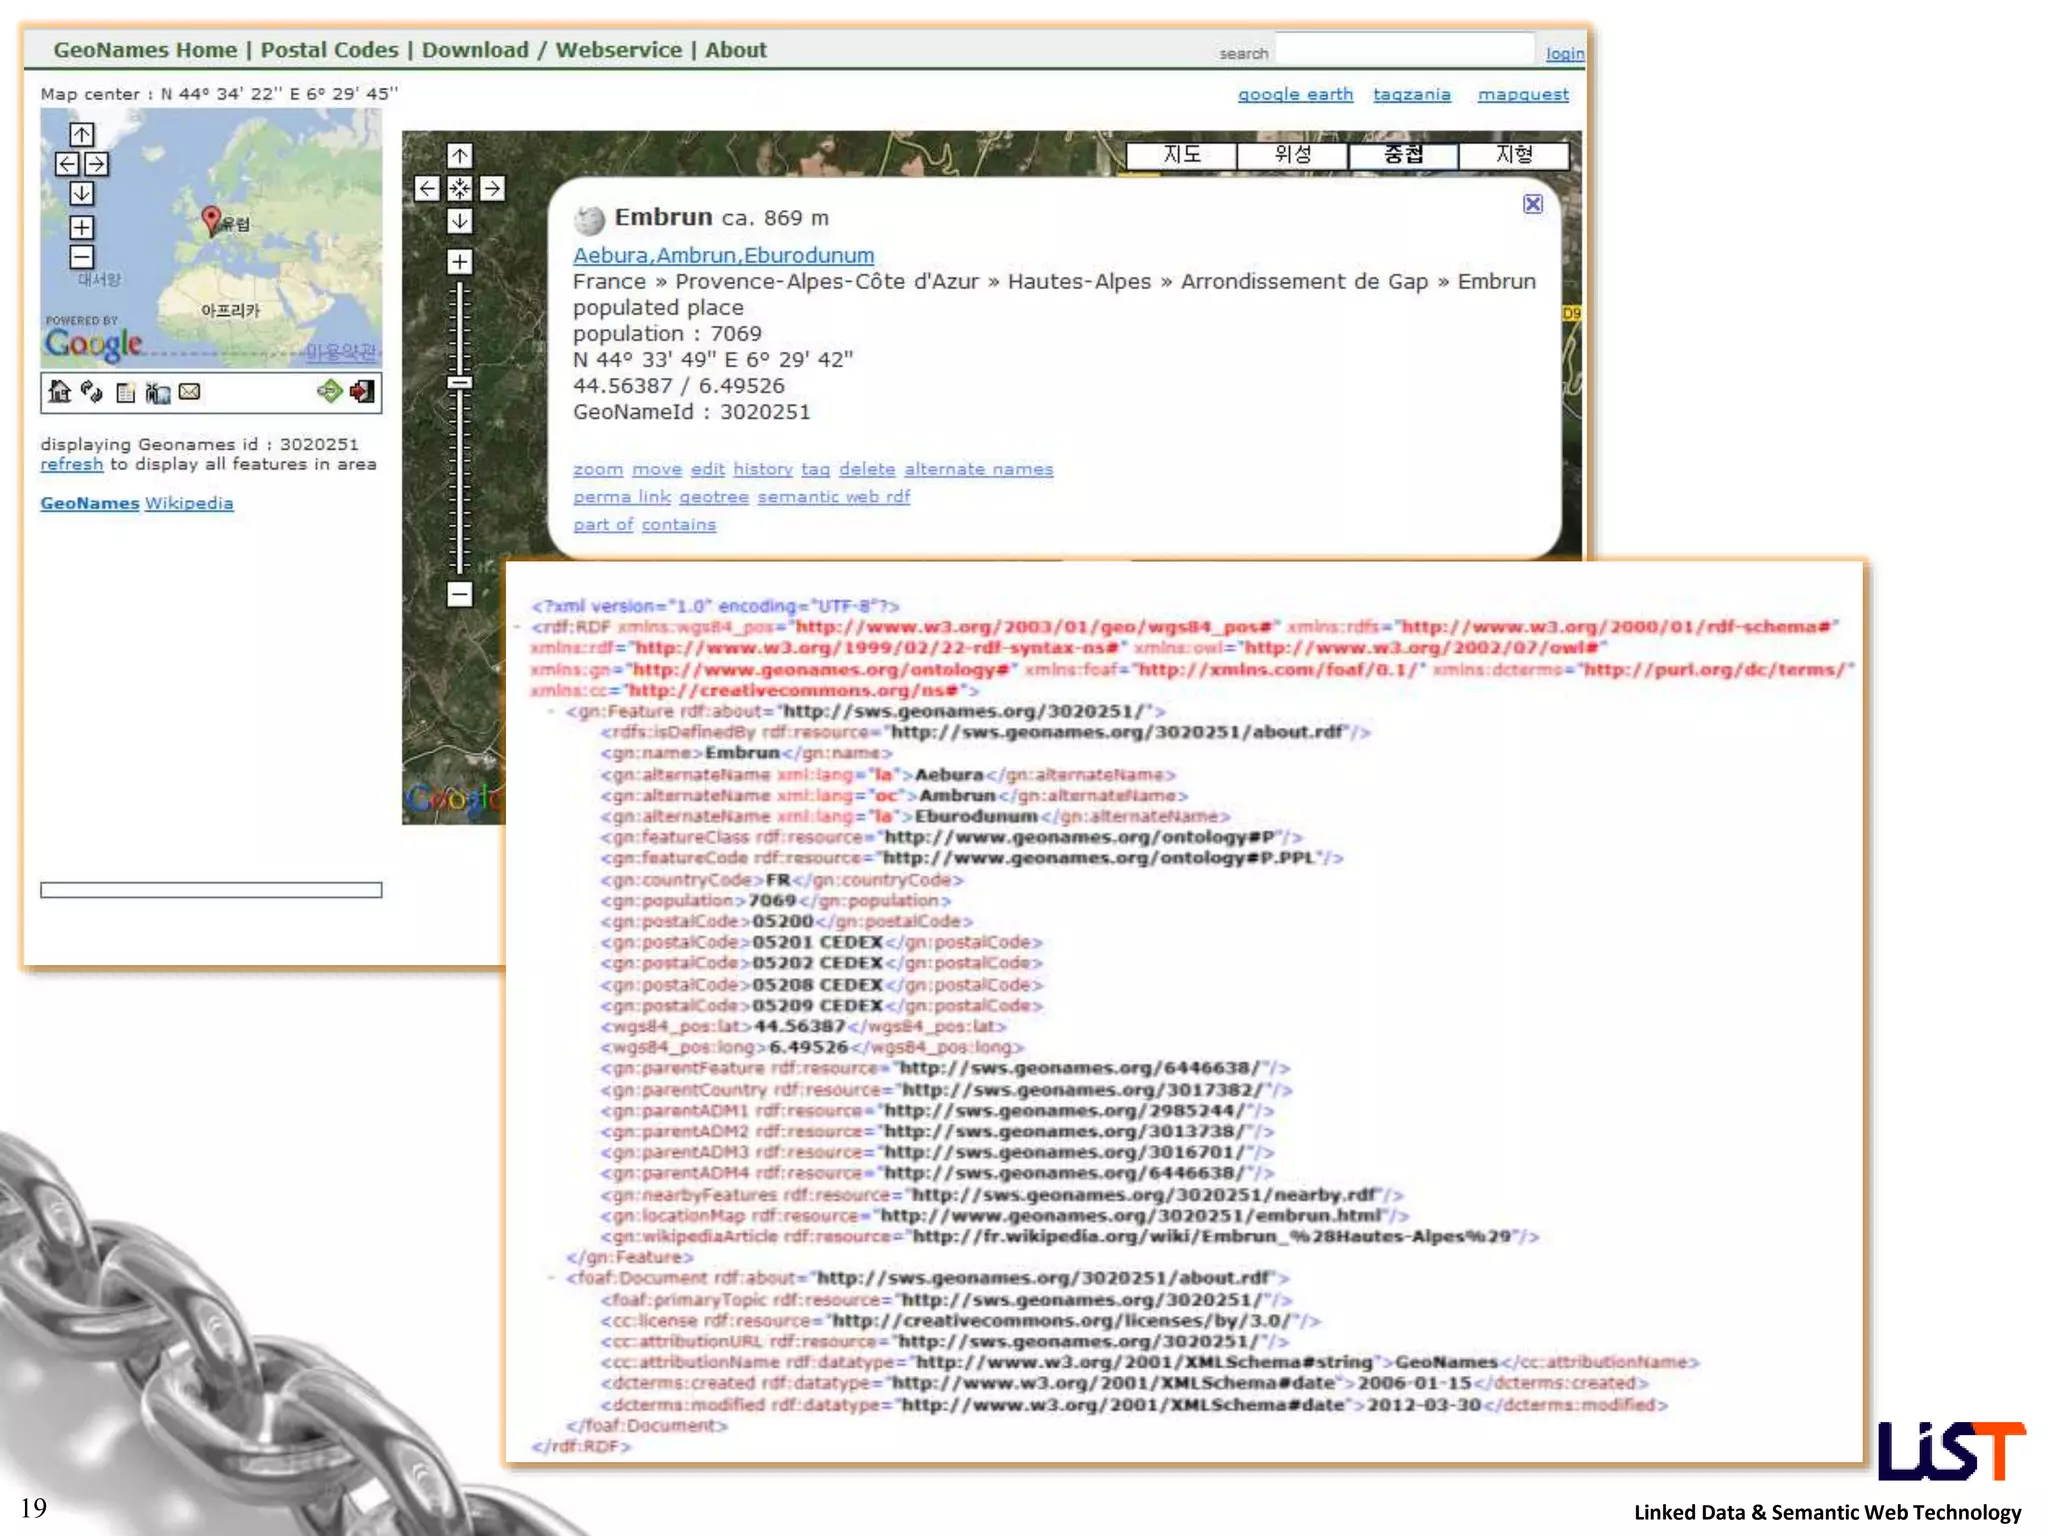The width and height of the screenshot is (2048, 1536).
Task: Close the Embrun info popup
Action: point(1532,204)
